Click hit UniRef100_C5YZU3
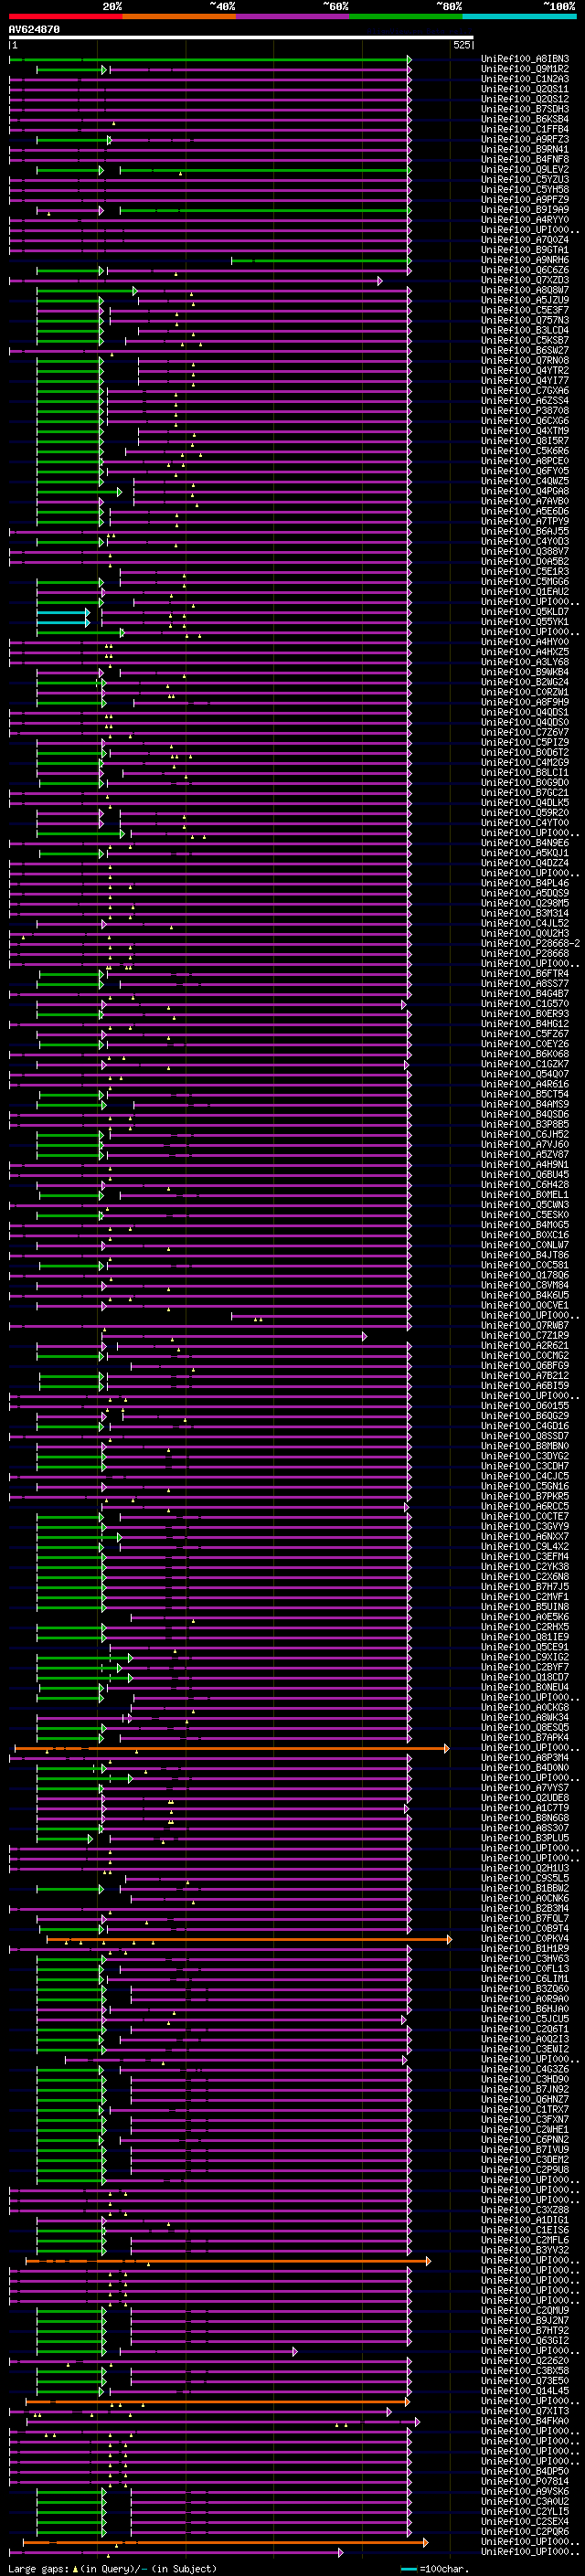 pyautogui.click(x=525, y=179)
